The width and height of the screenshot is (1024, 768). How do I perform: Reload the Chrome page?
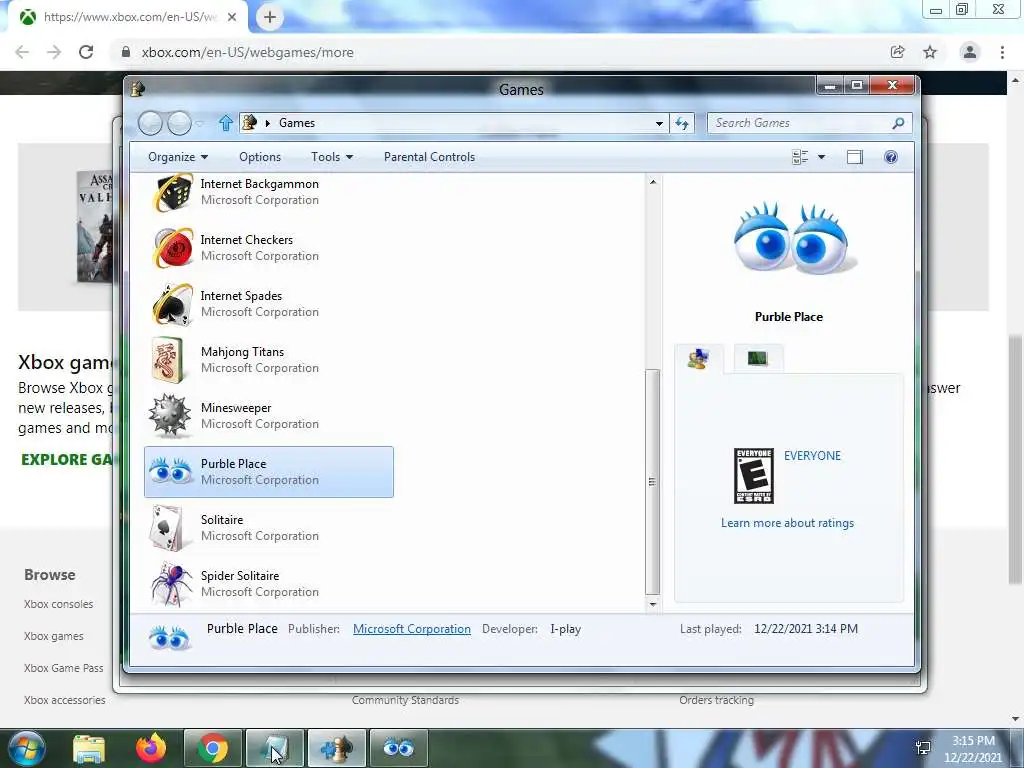click(x=86, y=52)
